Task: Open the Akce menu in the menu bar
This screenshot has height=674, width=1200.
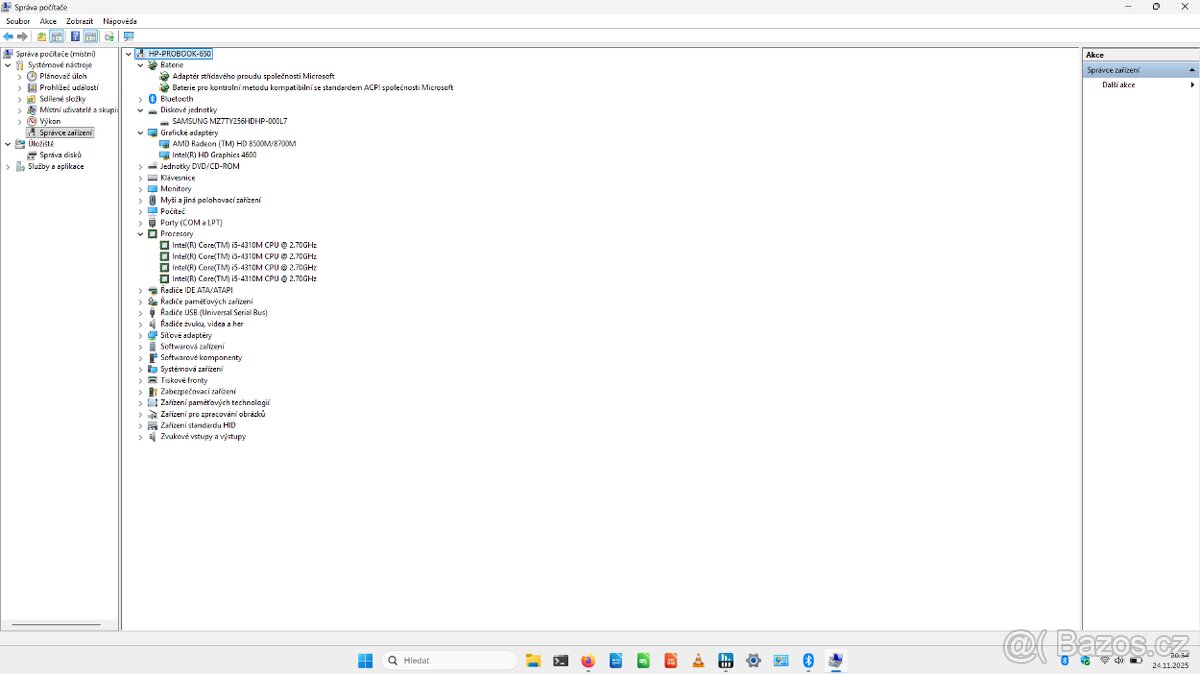Action: pos(48,21)
